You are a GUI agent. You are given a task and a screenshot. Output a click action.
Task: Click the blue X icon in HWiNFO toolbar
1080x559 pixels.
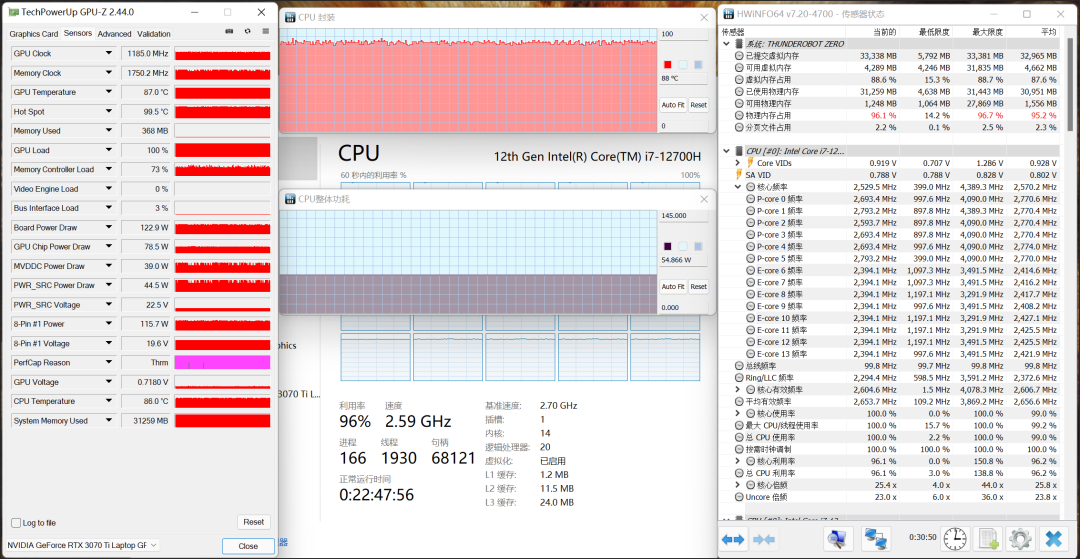coord(1054,538)
